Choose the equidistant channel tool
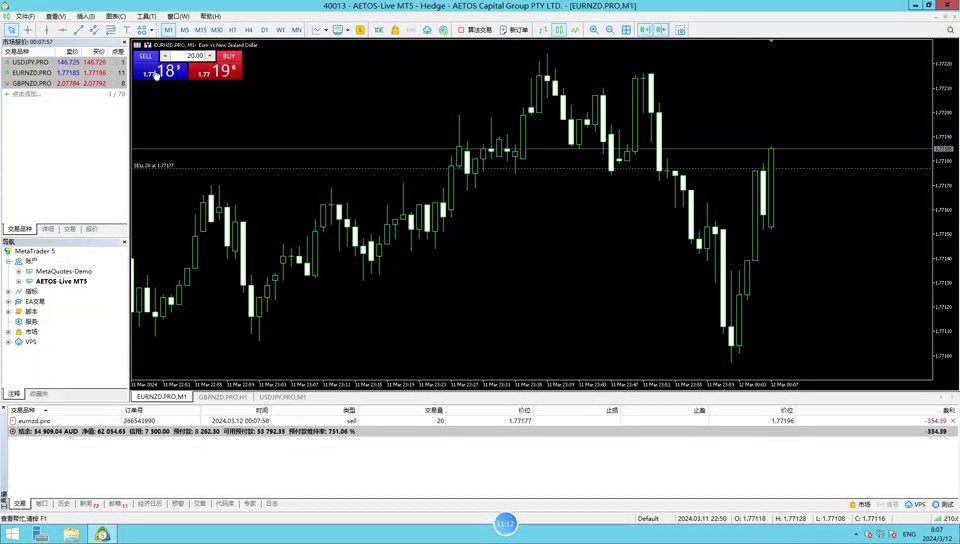The width and height of the screenshot is (960, 544). tap(94, 30)
